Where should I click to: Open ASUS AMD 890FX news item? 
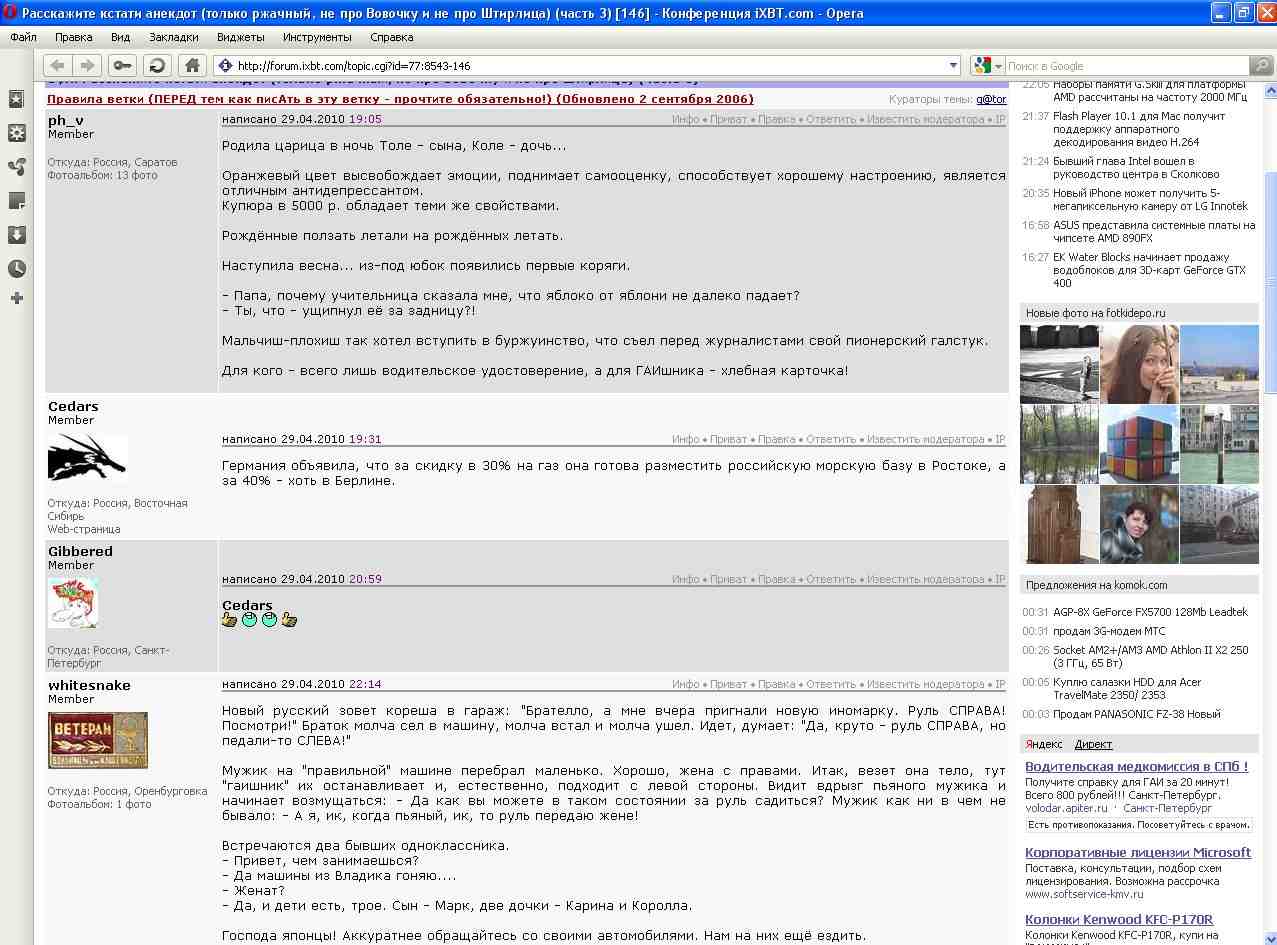point(1154,231)
